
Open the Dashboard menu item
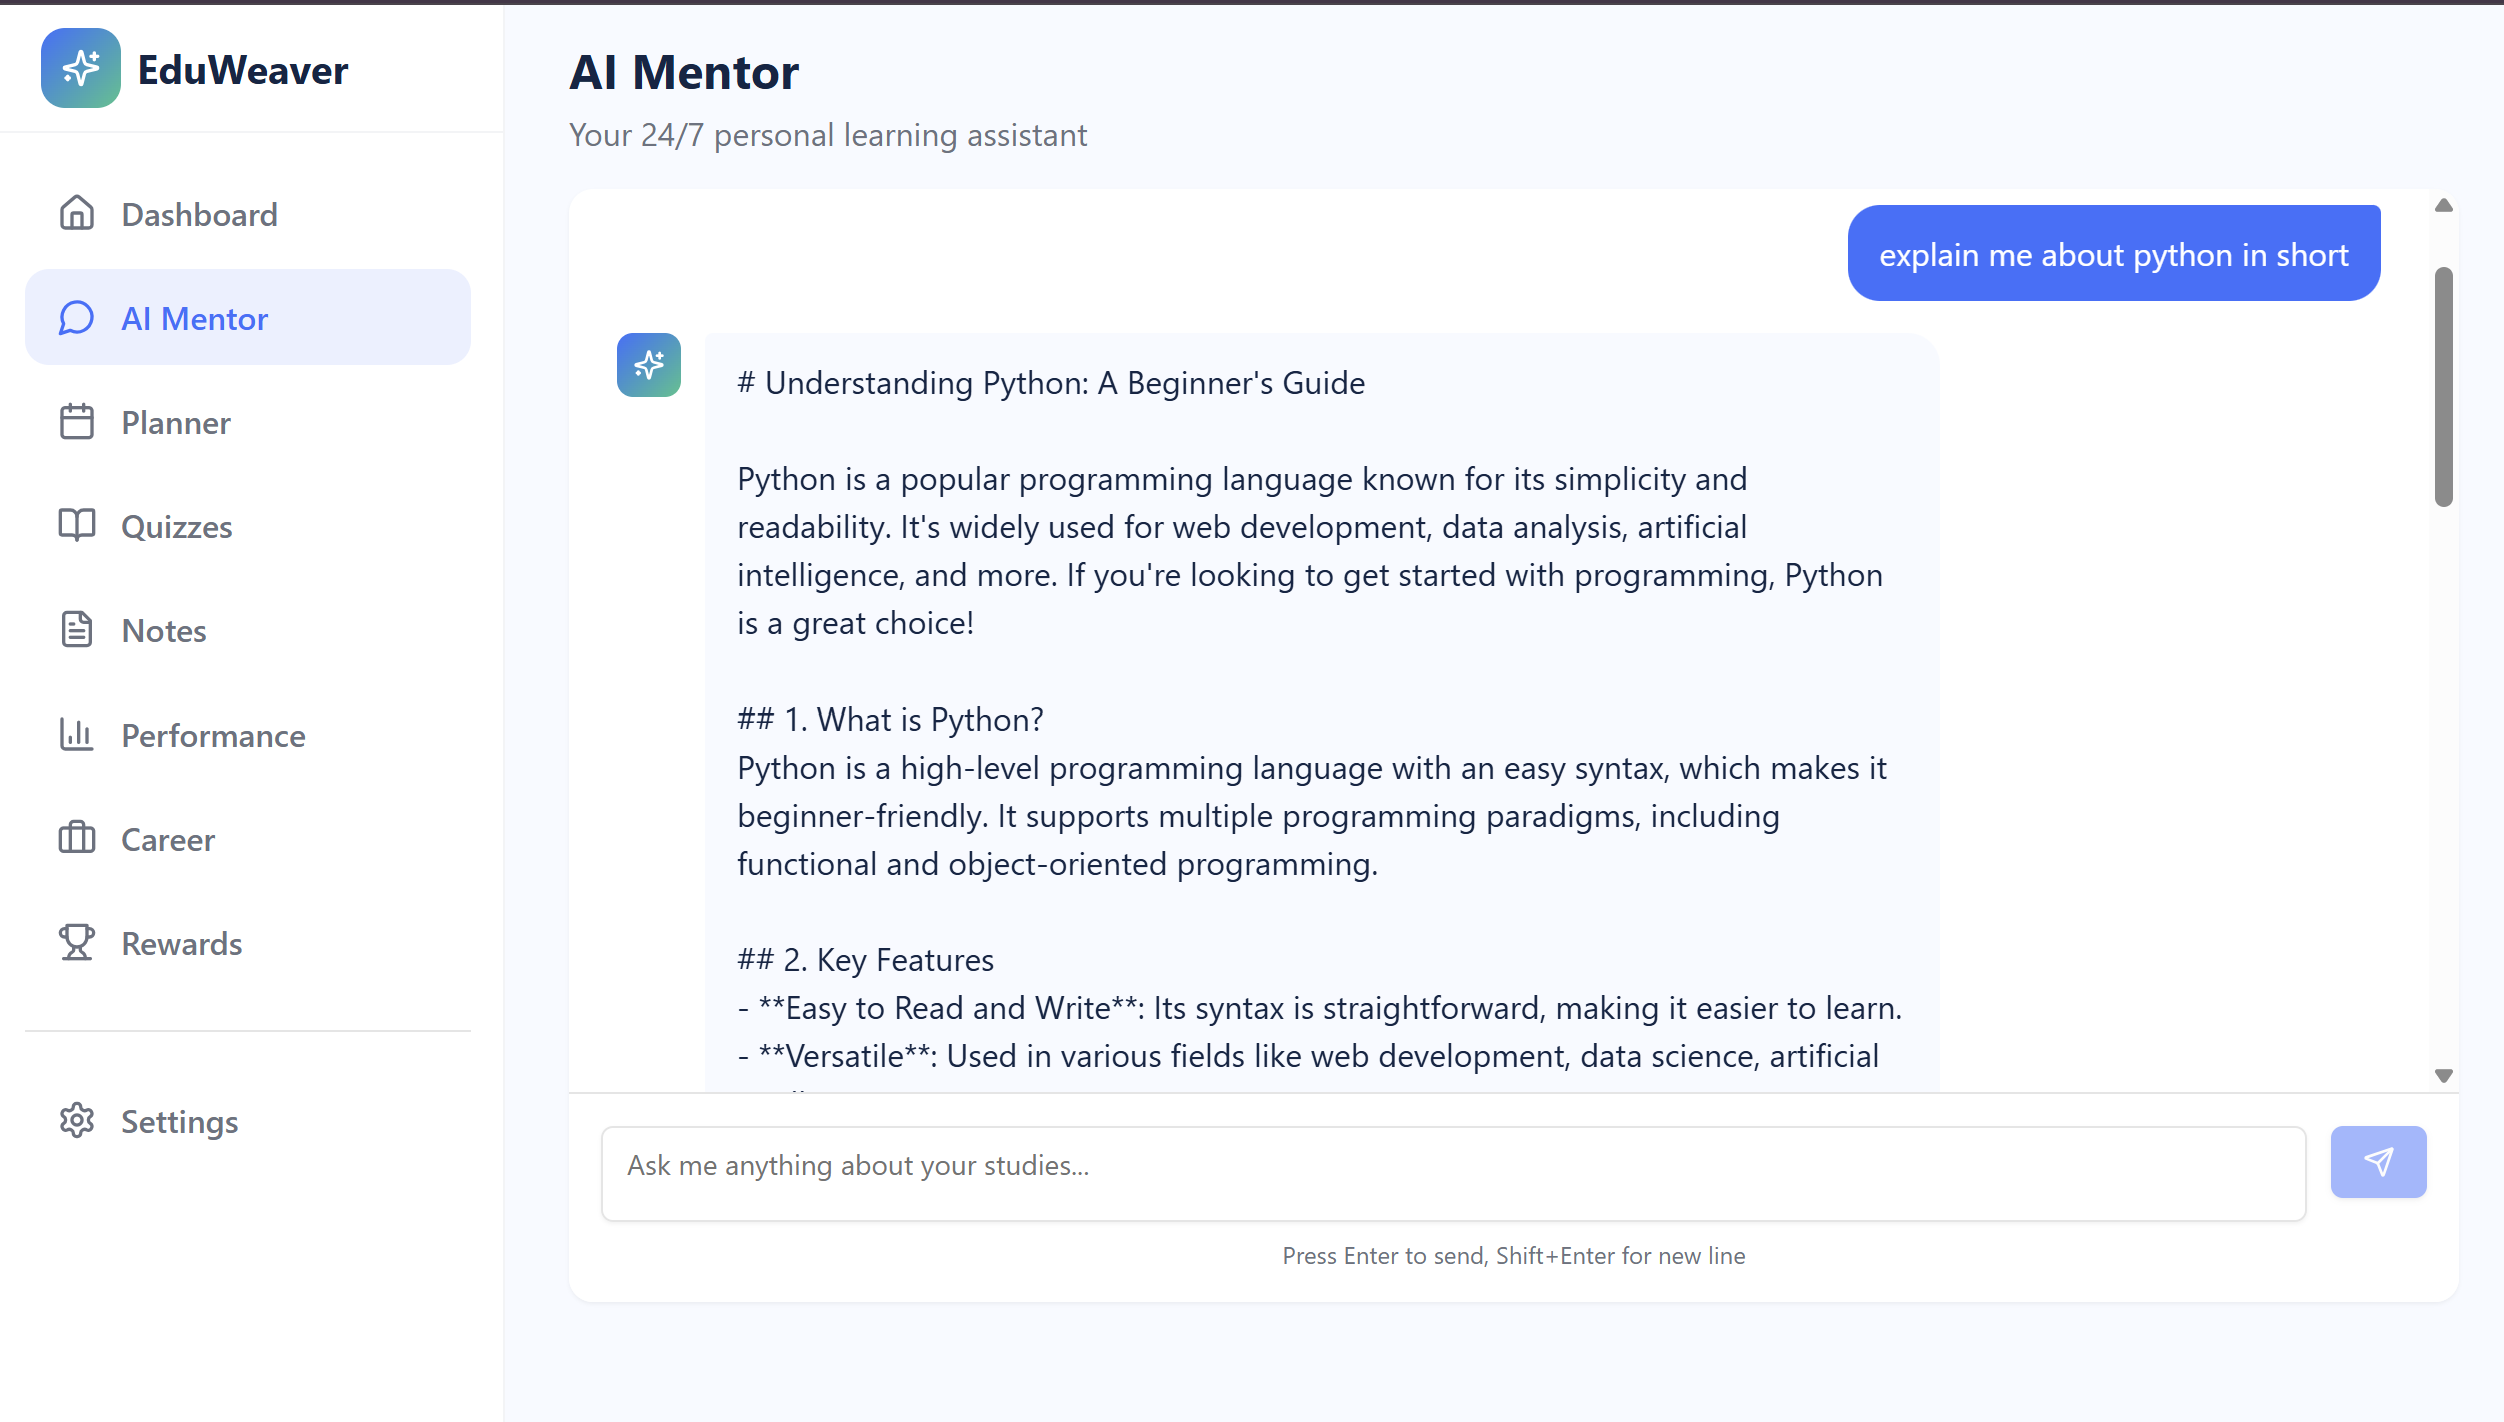248,214
